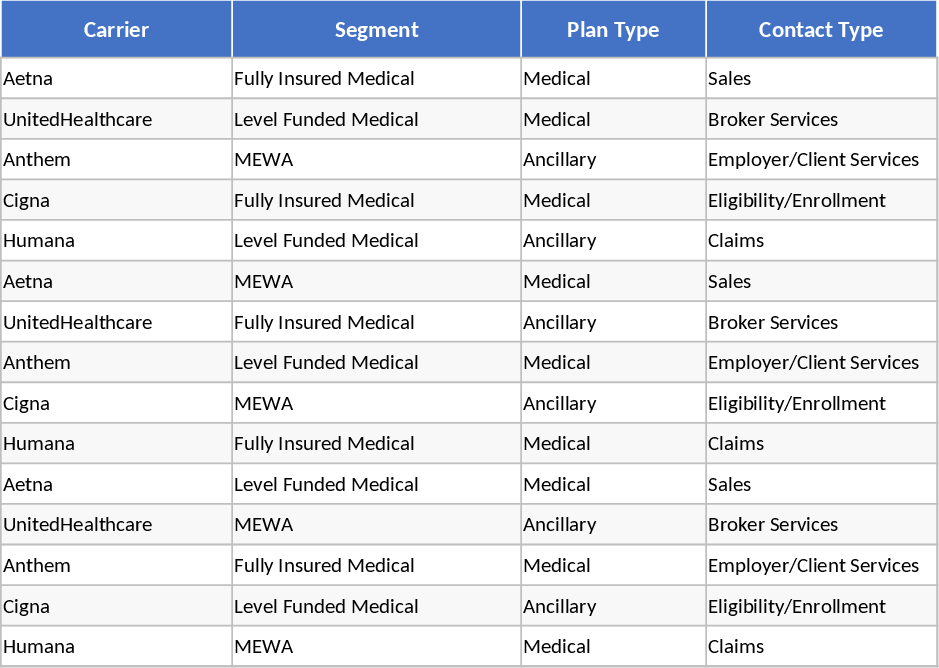
Task: Click the Carrier column header
Action: [116, 30]
